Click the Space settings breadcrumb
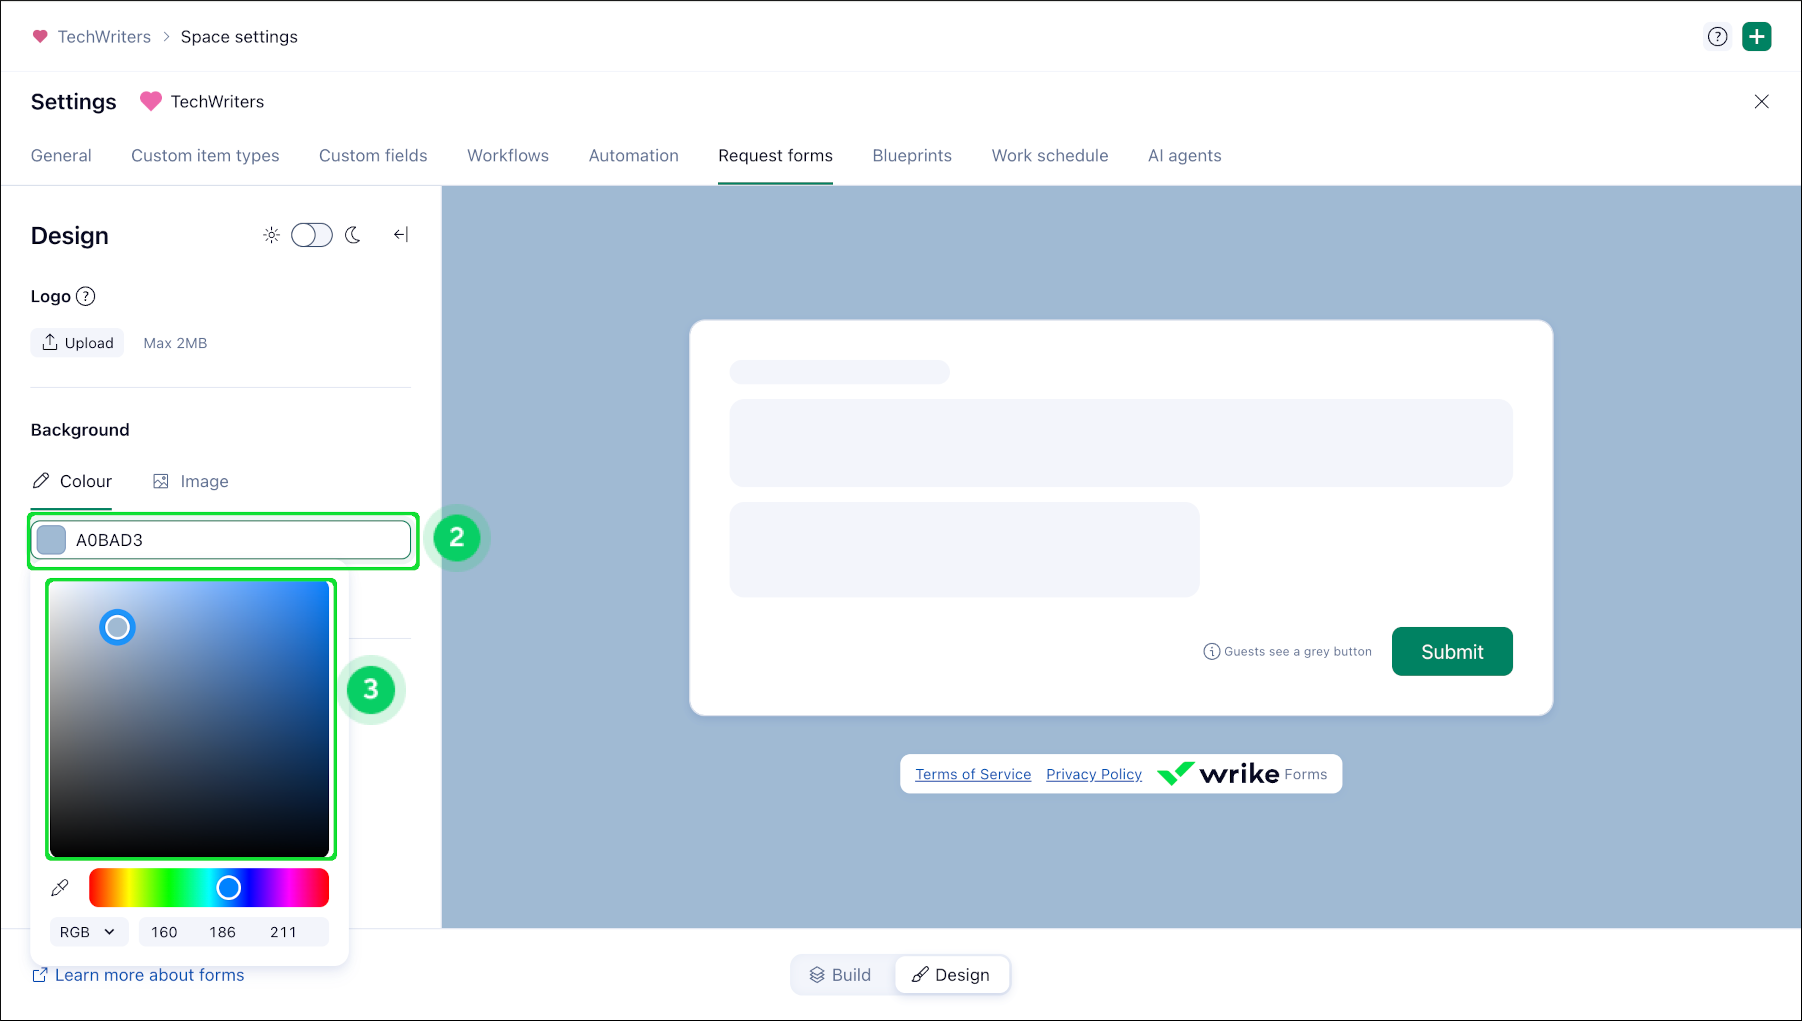Viewport: 1802px width, 1021px height. (x=239, y=37)
